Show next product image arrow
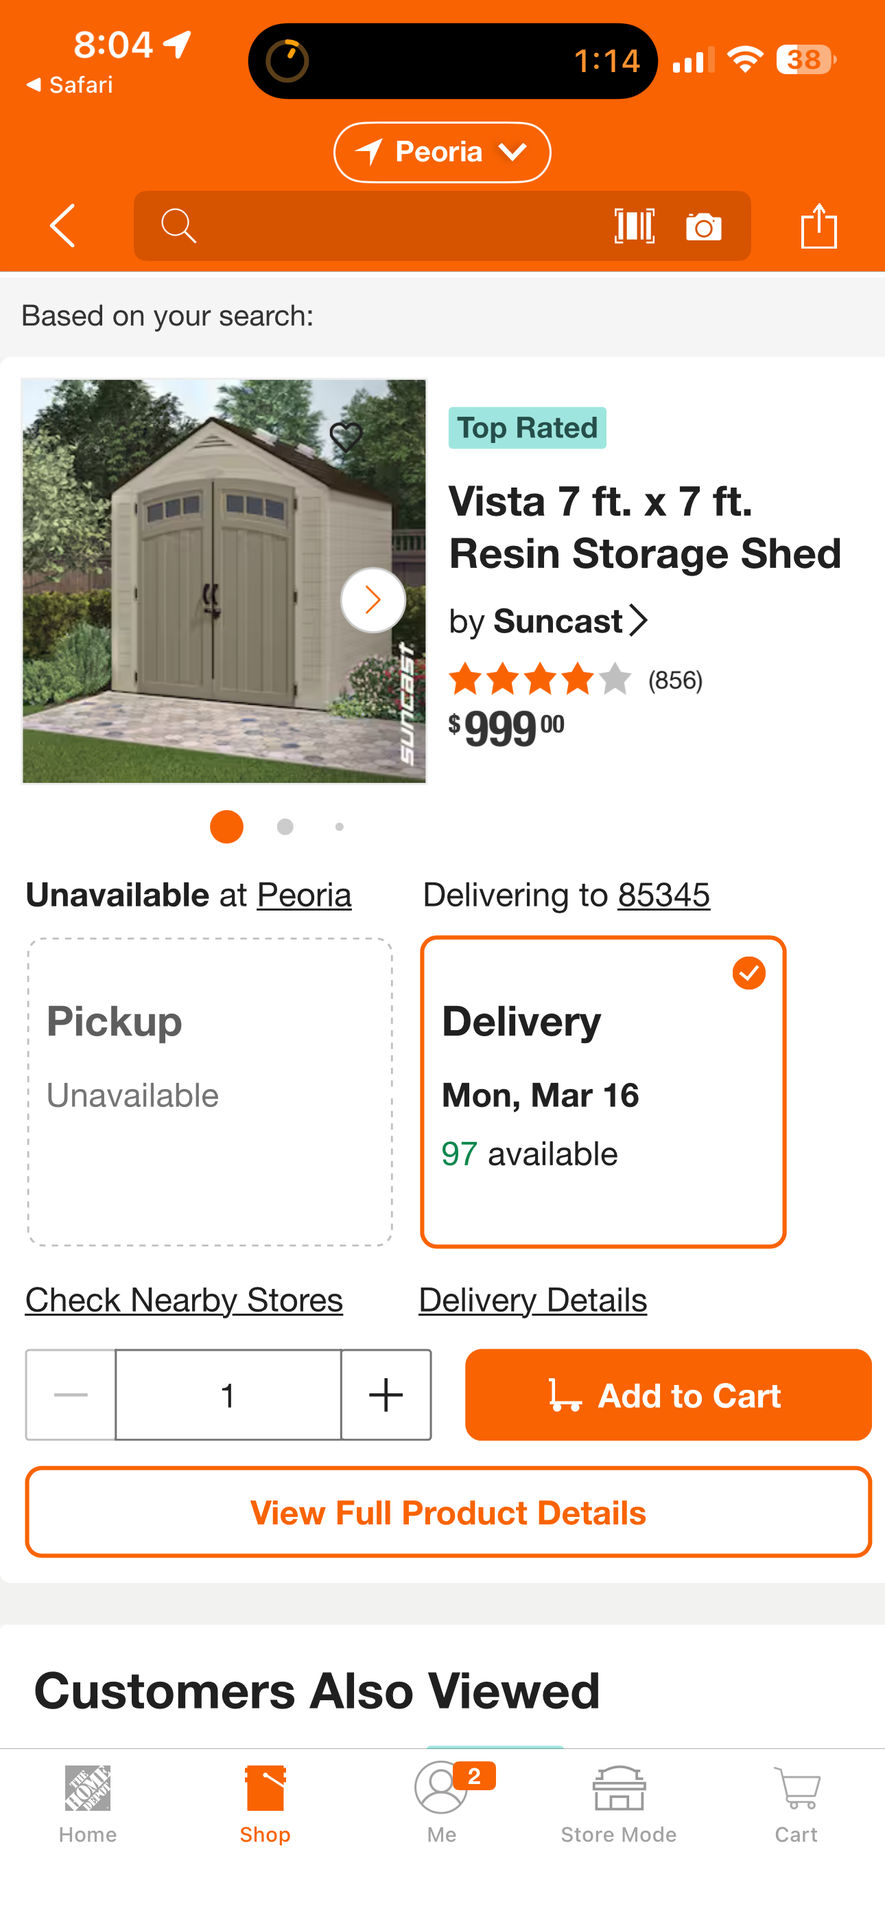 click(x=372, y=600)
